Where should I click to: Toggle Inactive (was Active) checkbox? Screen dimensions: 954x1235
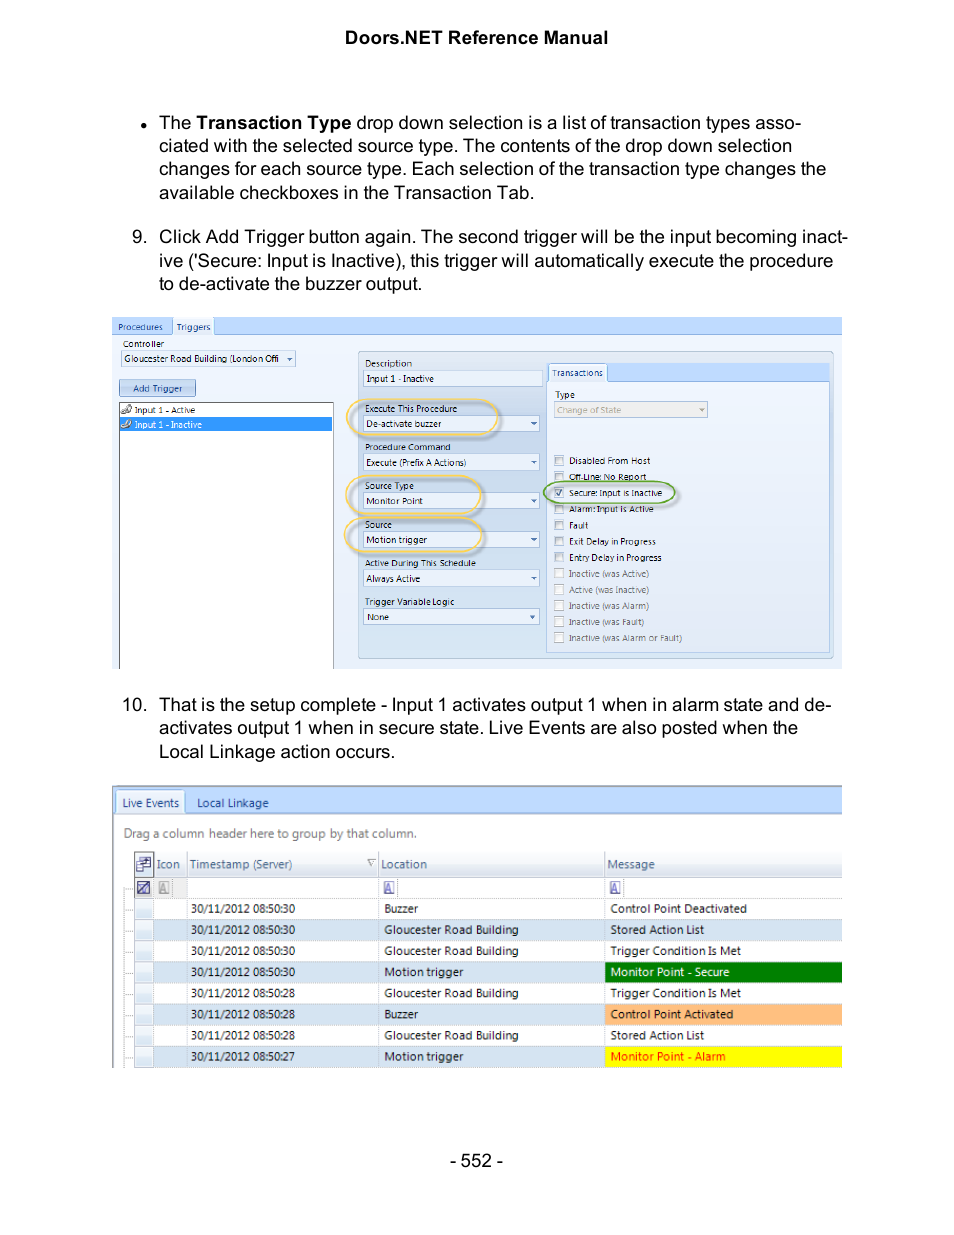[x=559, y=574]
